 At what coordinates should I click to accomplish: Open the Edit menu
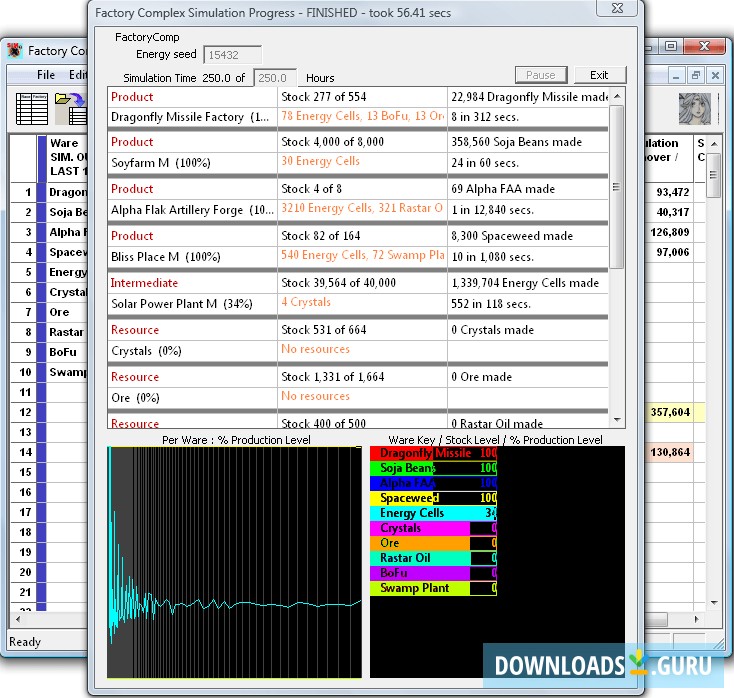[77, 75]
